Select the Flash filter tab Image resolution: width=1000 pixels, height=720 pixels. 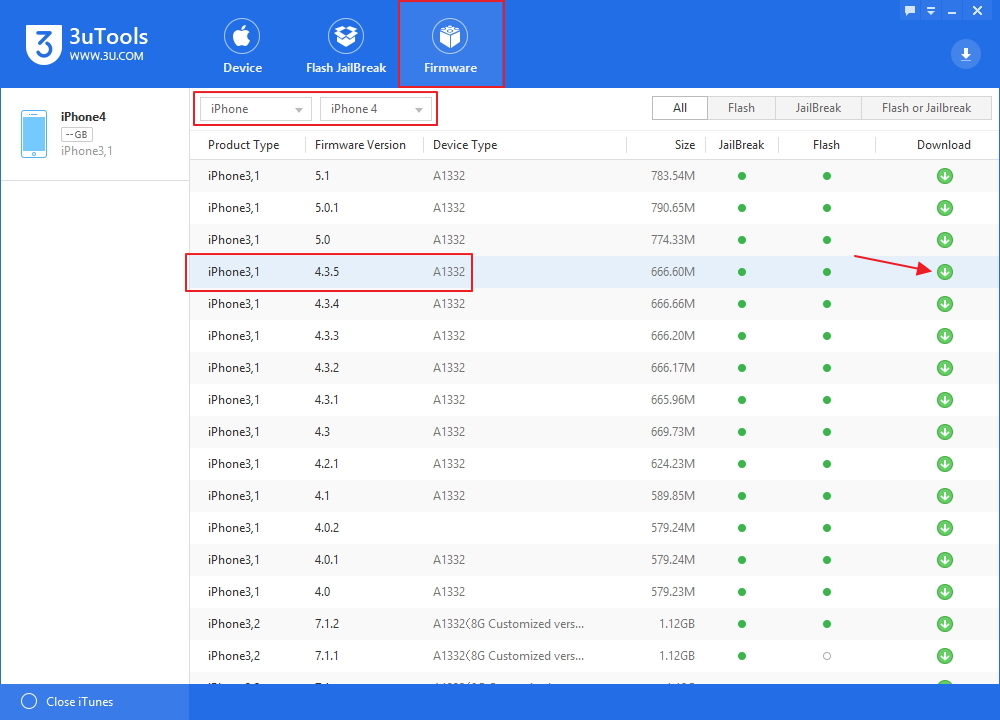pyautogui.click(x=741, y=108)
